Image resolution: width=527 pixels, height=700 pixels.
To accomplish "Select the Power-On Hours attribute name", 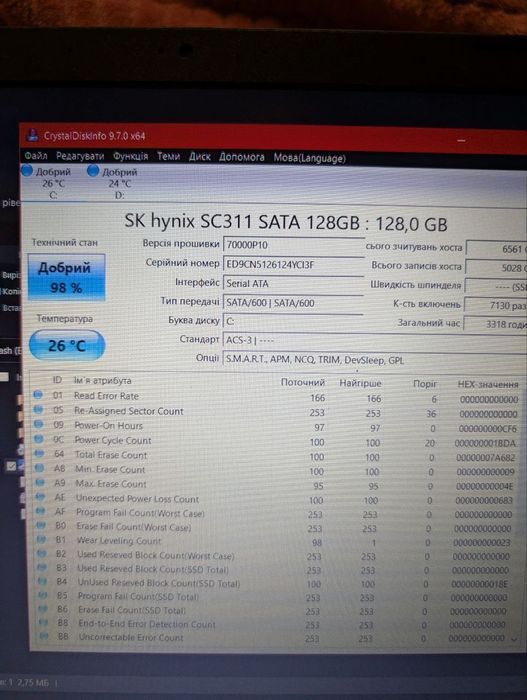I will (109, 425).
